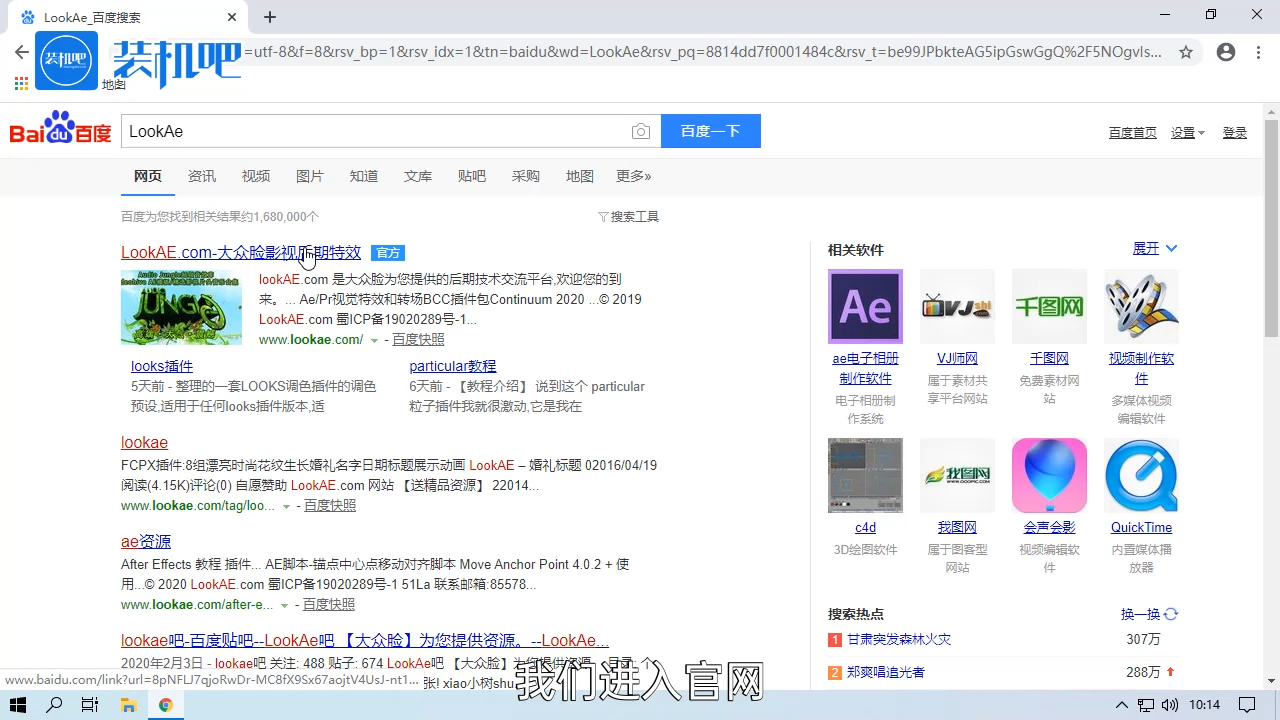Open File Explorer from the taskbar
This screenshot has height=720, width=1280.
[129, 705]
